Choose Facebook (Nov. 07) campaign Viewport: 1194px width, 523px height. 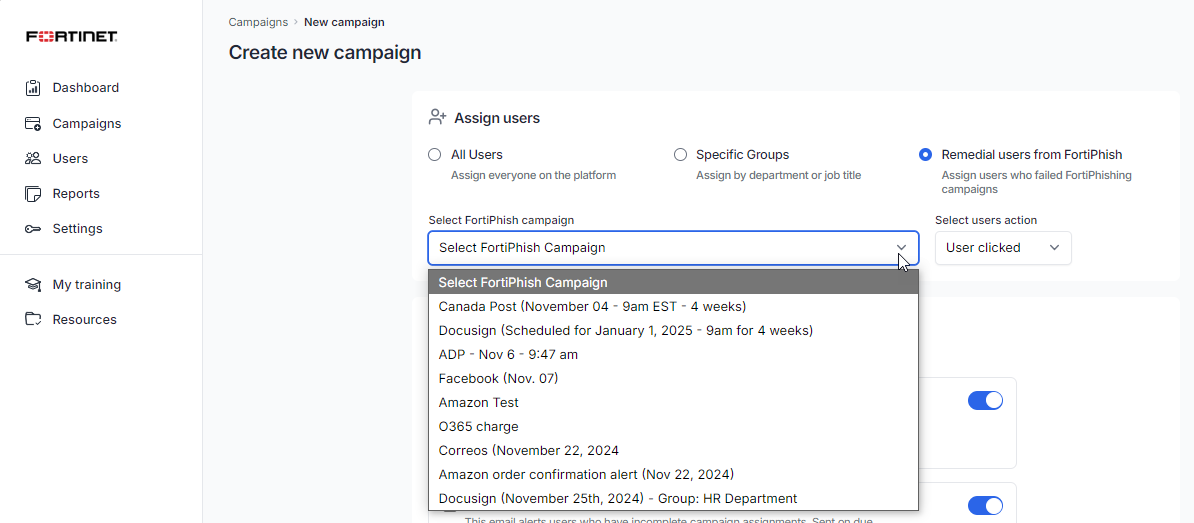[673, 378]
